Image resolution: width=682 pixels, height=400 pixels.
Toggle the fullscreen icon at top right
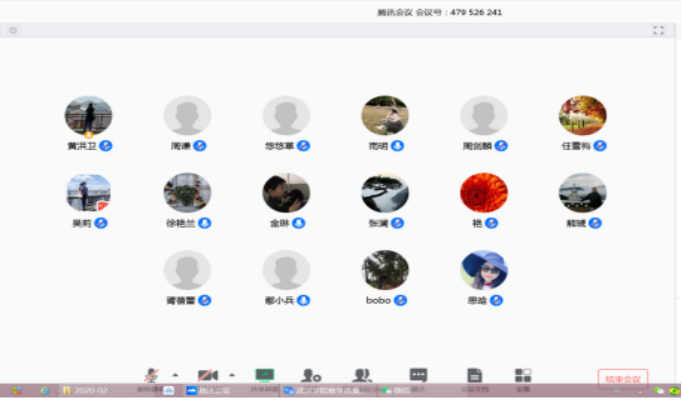coord(658,31)
